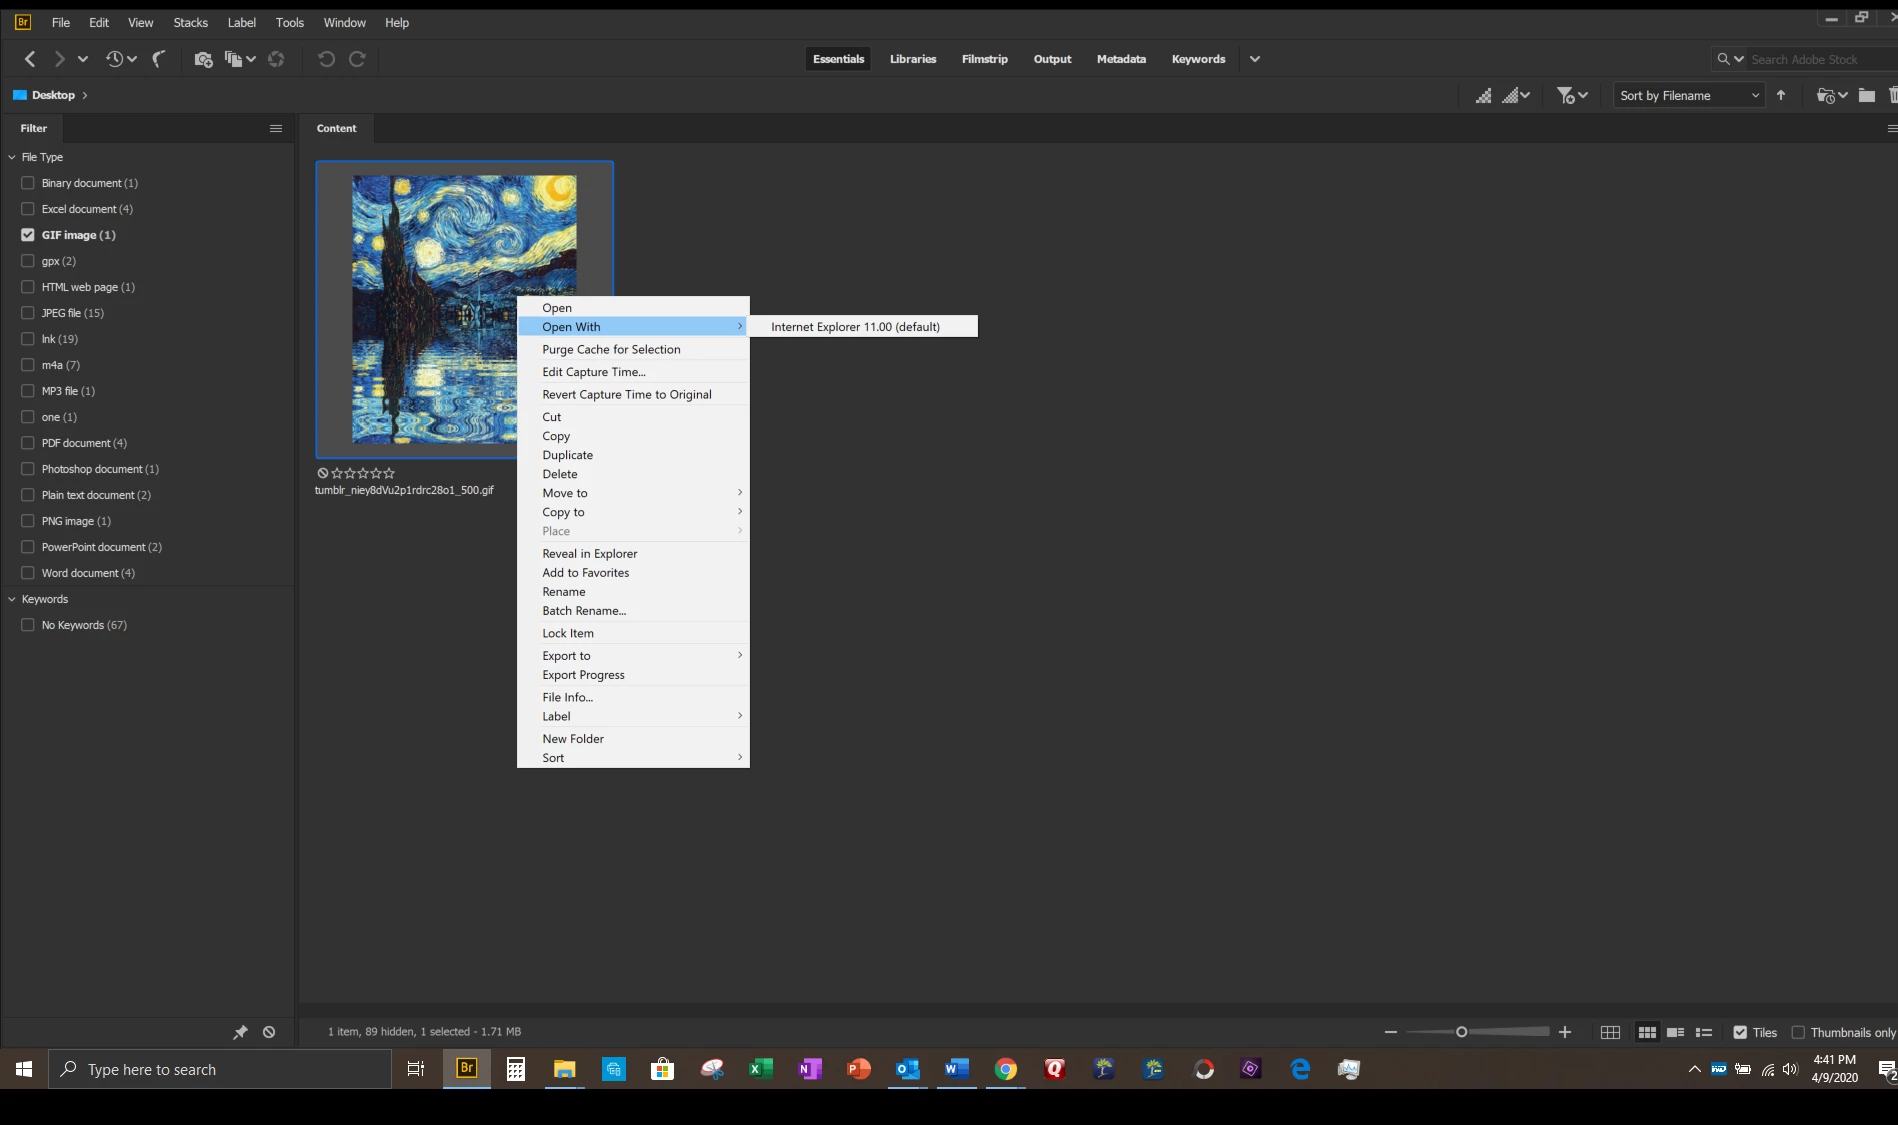
Task: Rotate 90 degrees counterclockwise
Action: pos(326,59)
